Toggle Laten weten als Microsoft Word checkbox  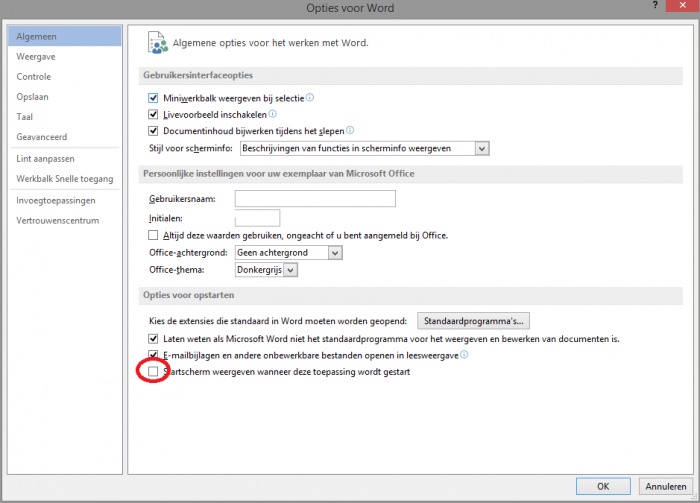[x=153, y=339]
